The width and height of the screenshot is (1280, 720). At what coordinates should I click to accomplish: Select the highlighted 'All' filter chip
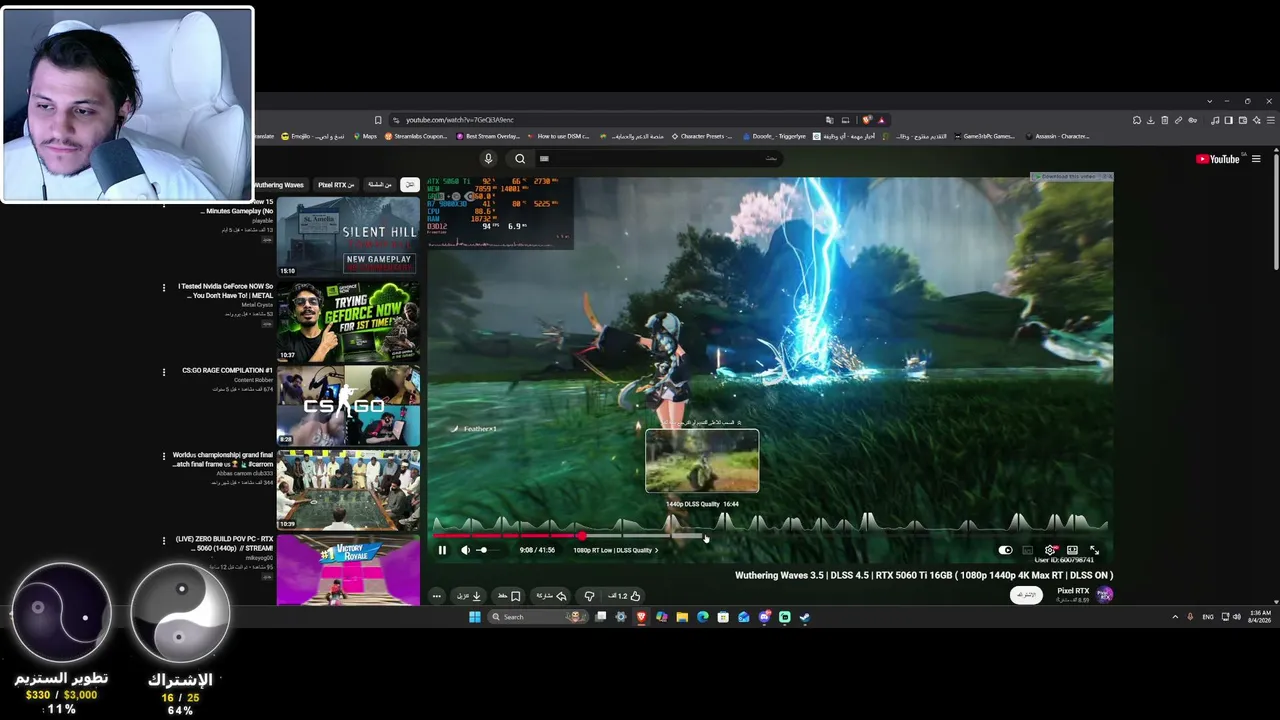(410, 185)
